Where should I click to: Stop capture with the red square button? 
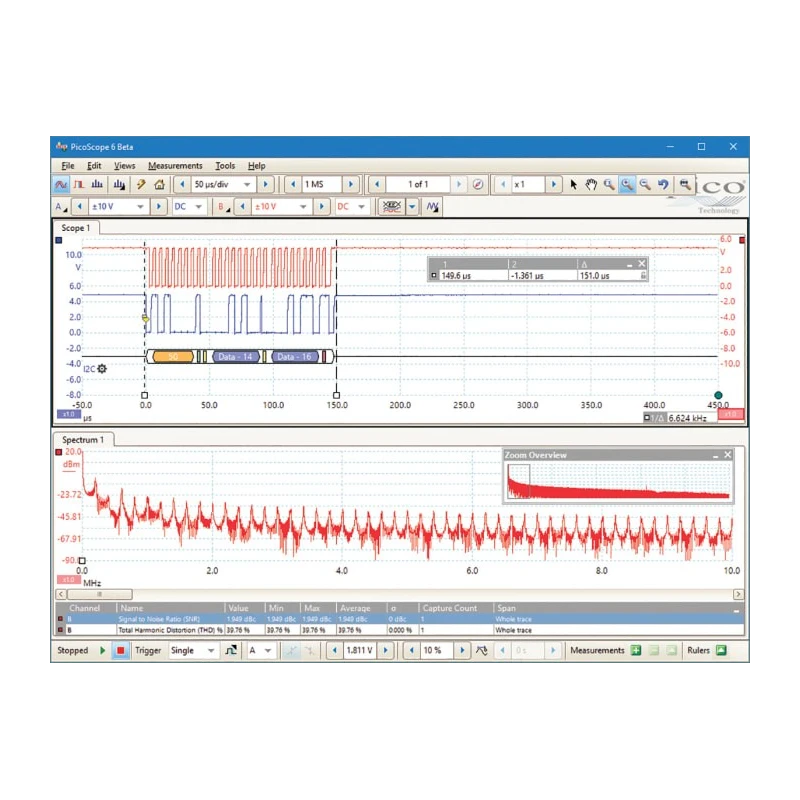point(121,651)
